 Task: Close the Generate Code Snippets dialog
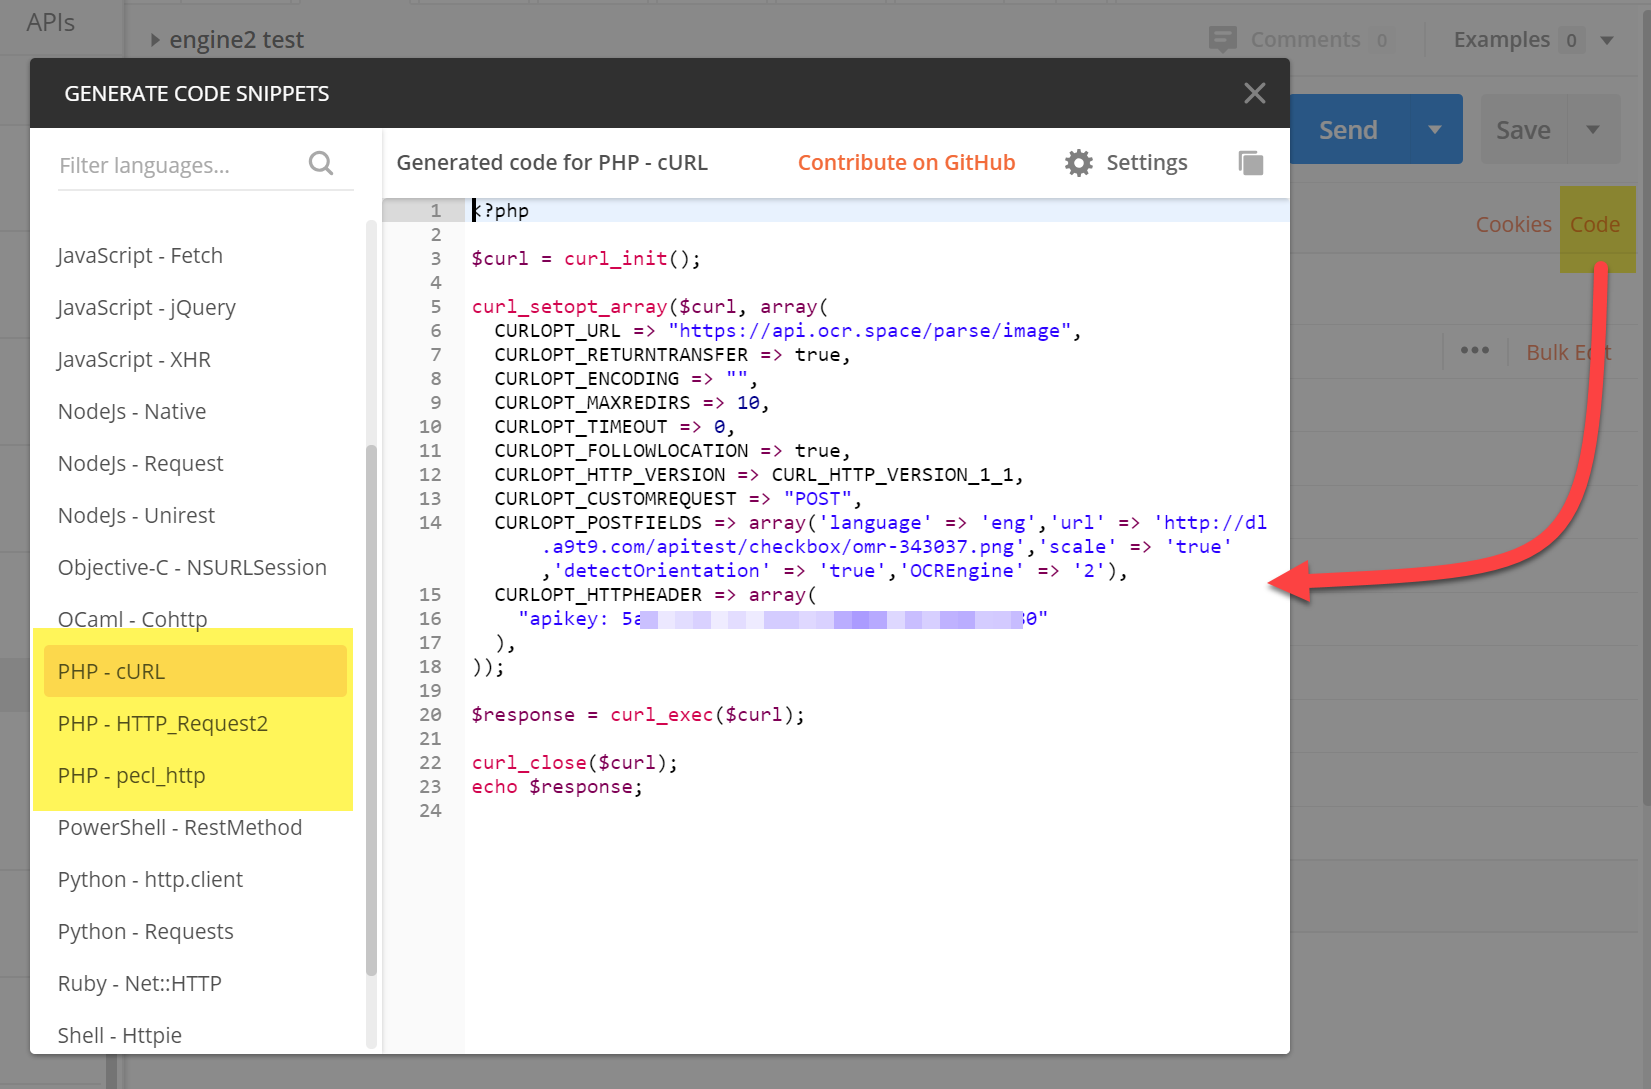point(1254,93)
